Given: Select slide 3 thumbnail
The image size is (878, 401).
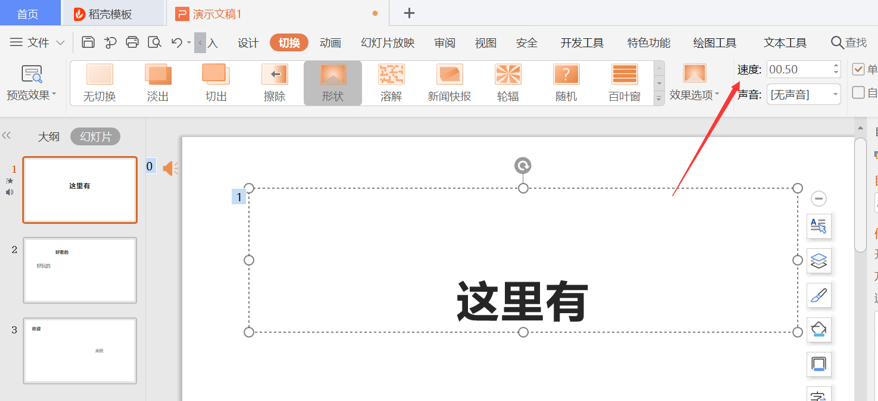Looking at the screenshot, I should click(80, 351).
